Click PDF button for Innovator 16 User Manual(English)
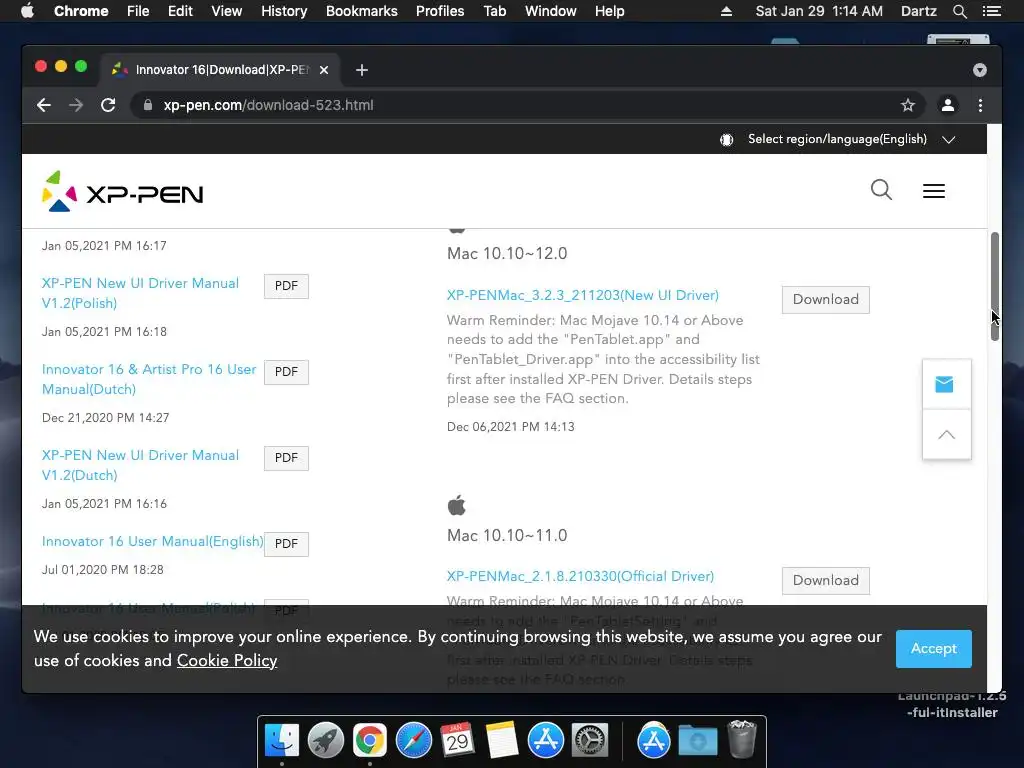1024x768 pixels. [286, 544]
